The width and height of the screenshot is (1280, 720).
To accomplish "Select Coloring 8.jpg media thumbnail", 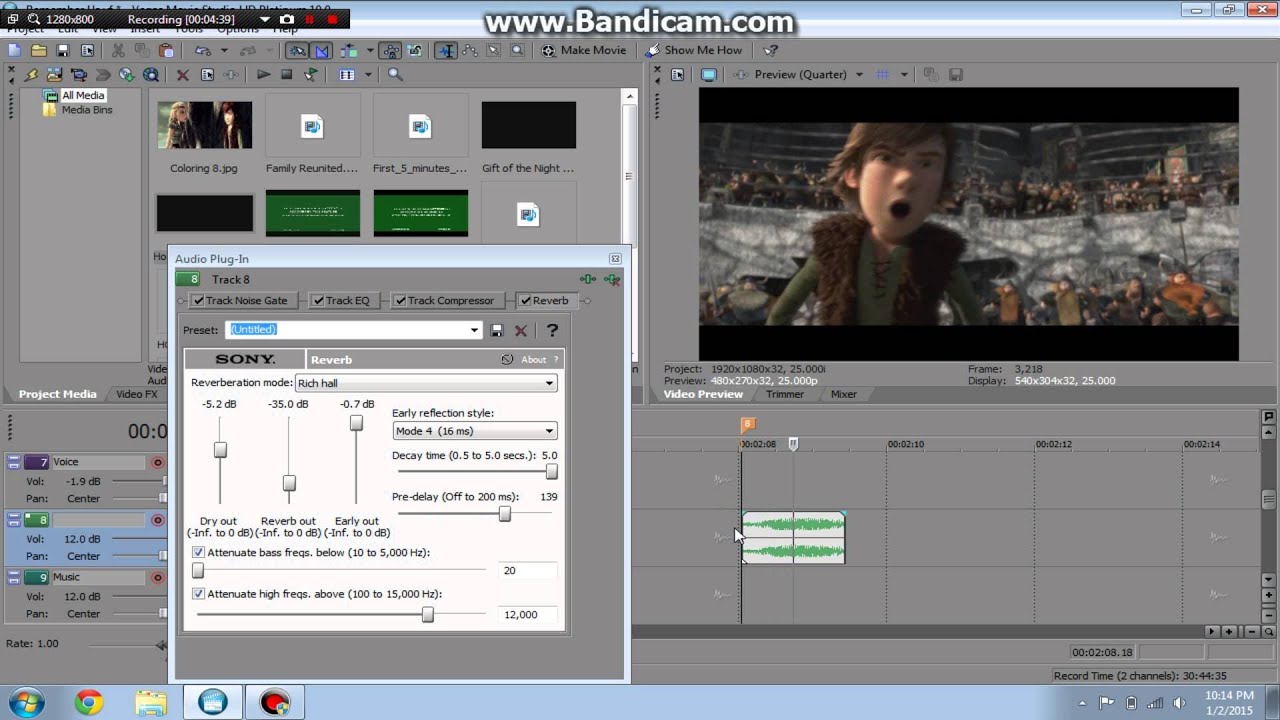I will point(204,125).
